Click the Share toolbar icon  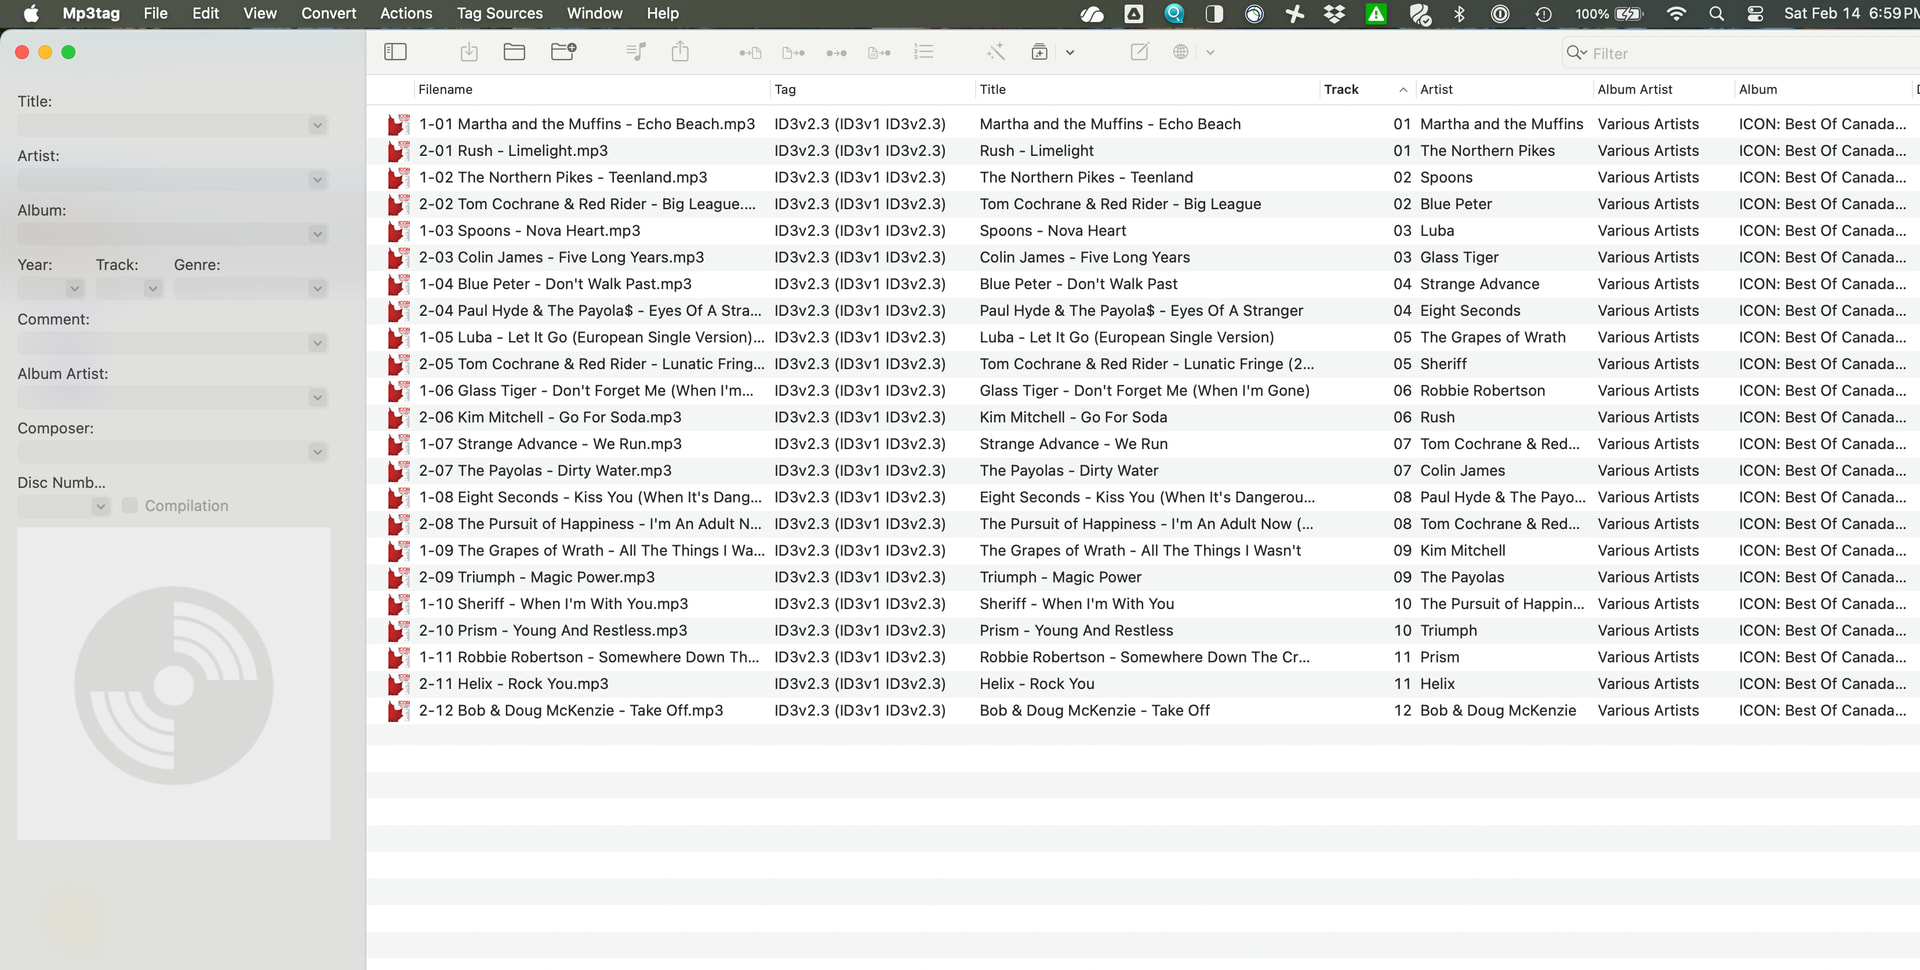680,52
